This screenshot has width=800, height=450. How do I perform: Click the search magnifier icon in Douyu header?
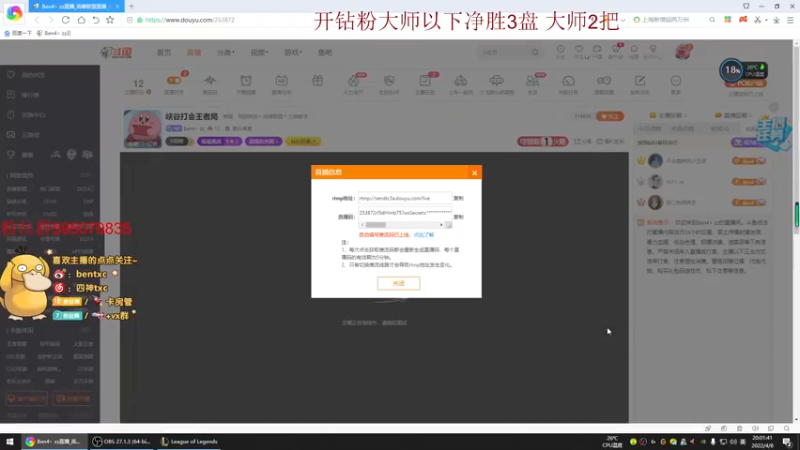535,52
